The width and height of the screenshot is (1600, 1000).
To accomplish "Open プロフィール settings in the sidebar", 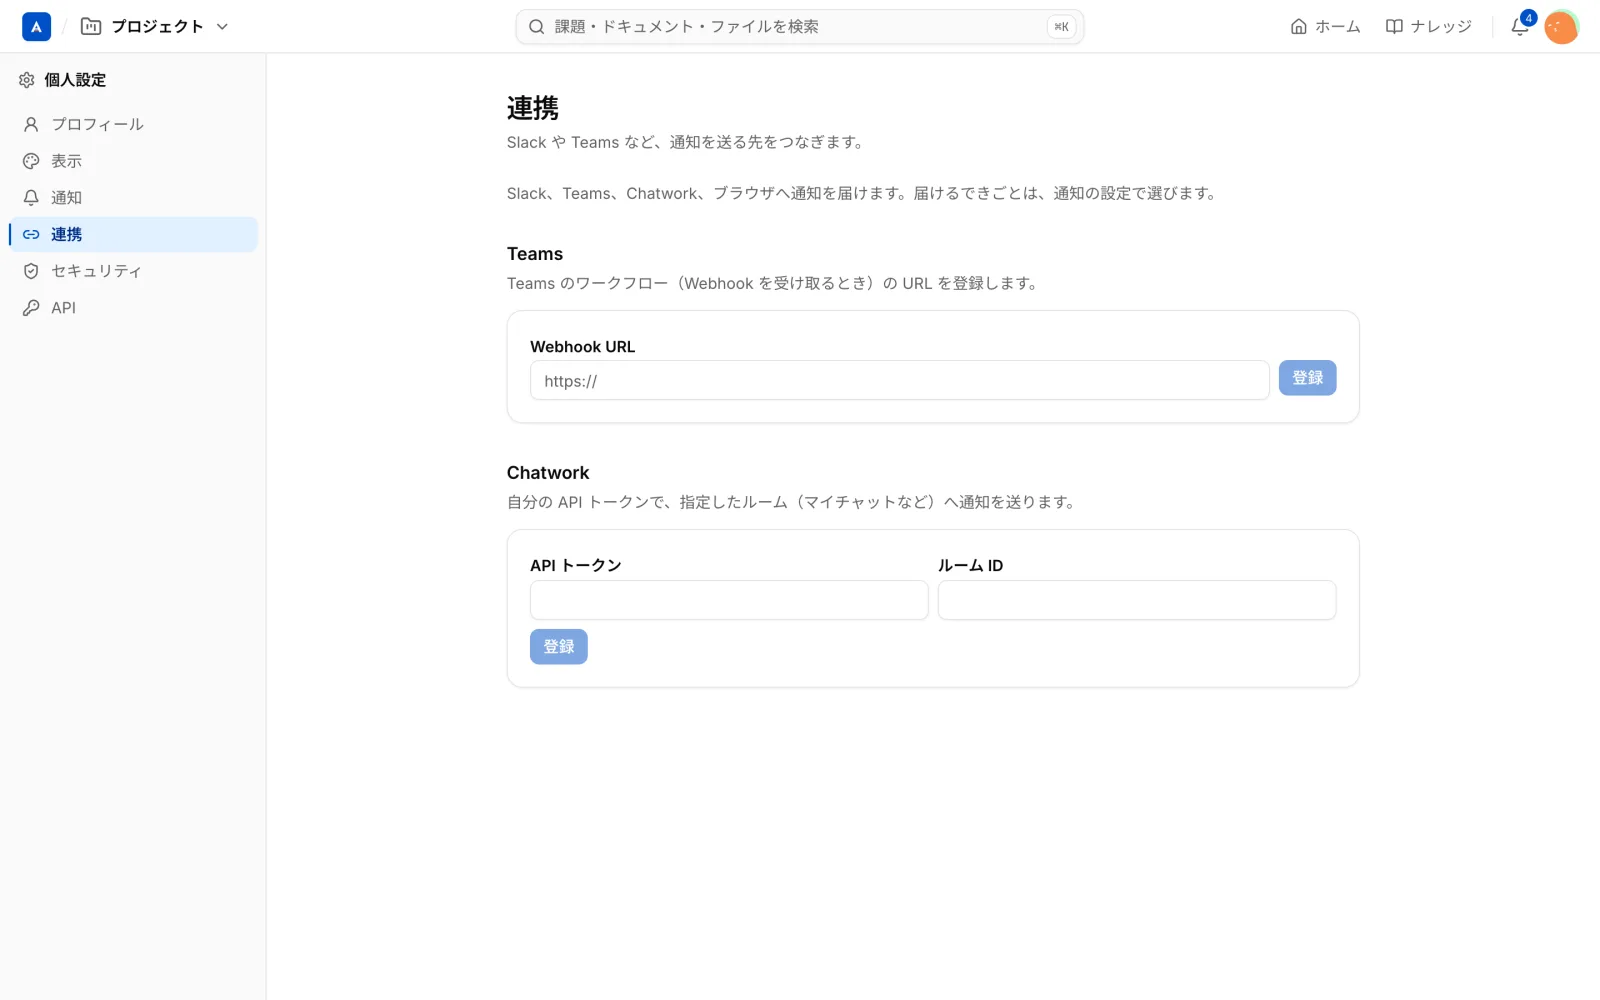I will (133, 124).
